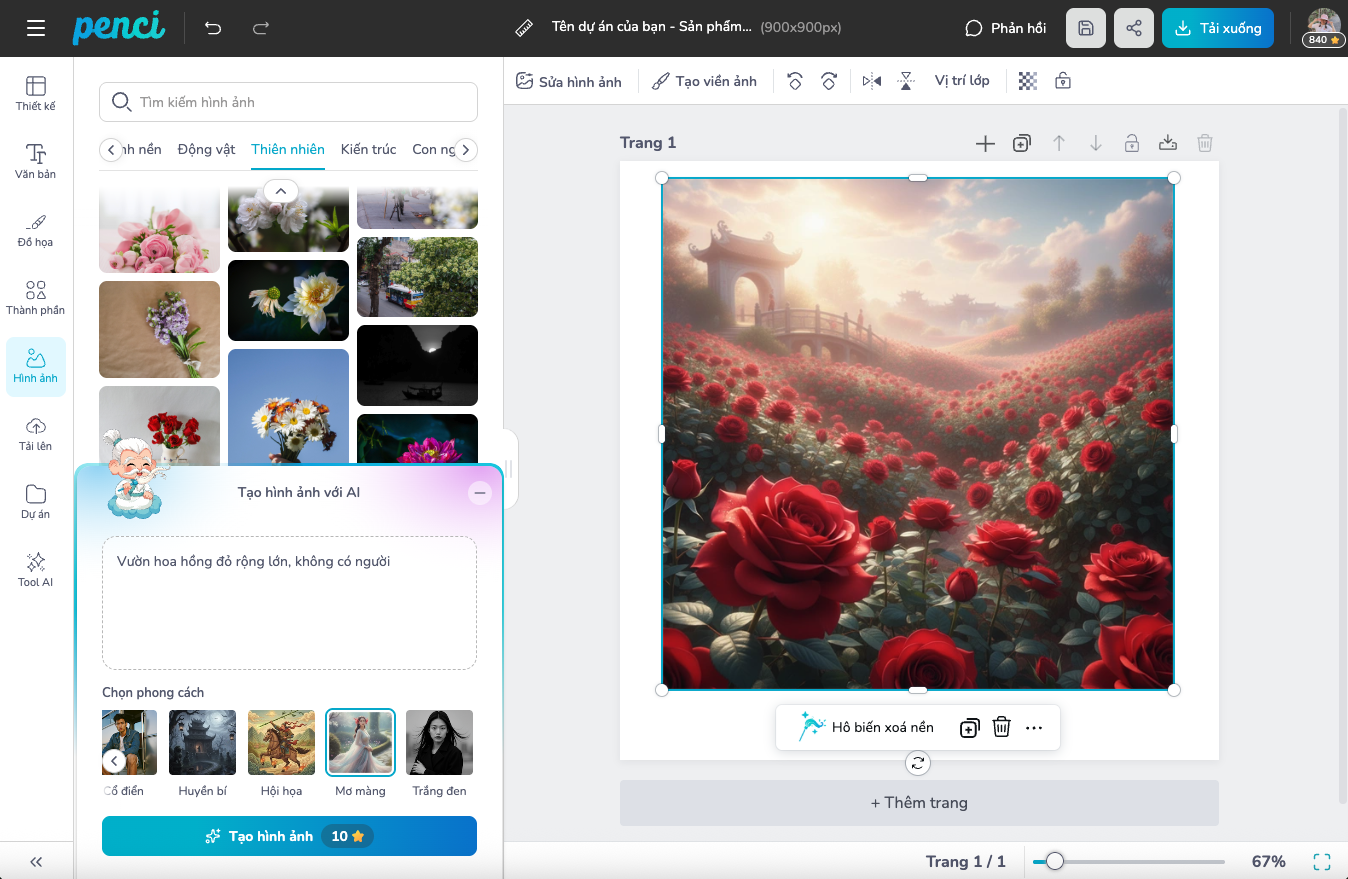This screenshot has width=1348, height=879.
Task: Flip image horizontally icon
Action: click(872, 81)
